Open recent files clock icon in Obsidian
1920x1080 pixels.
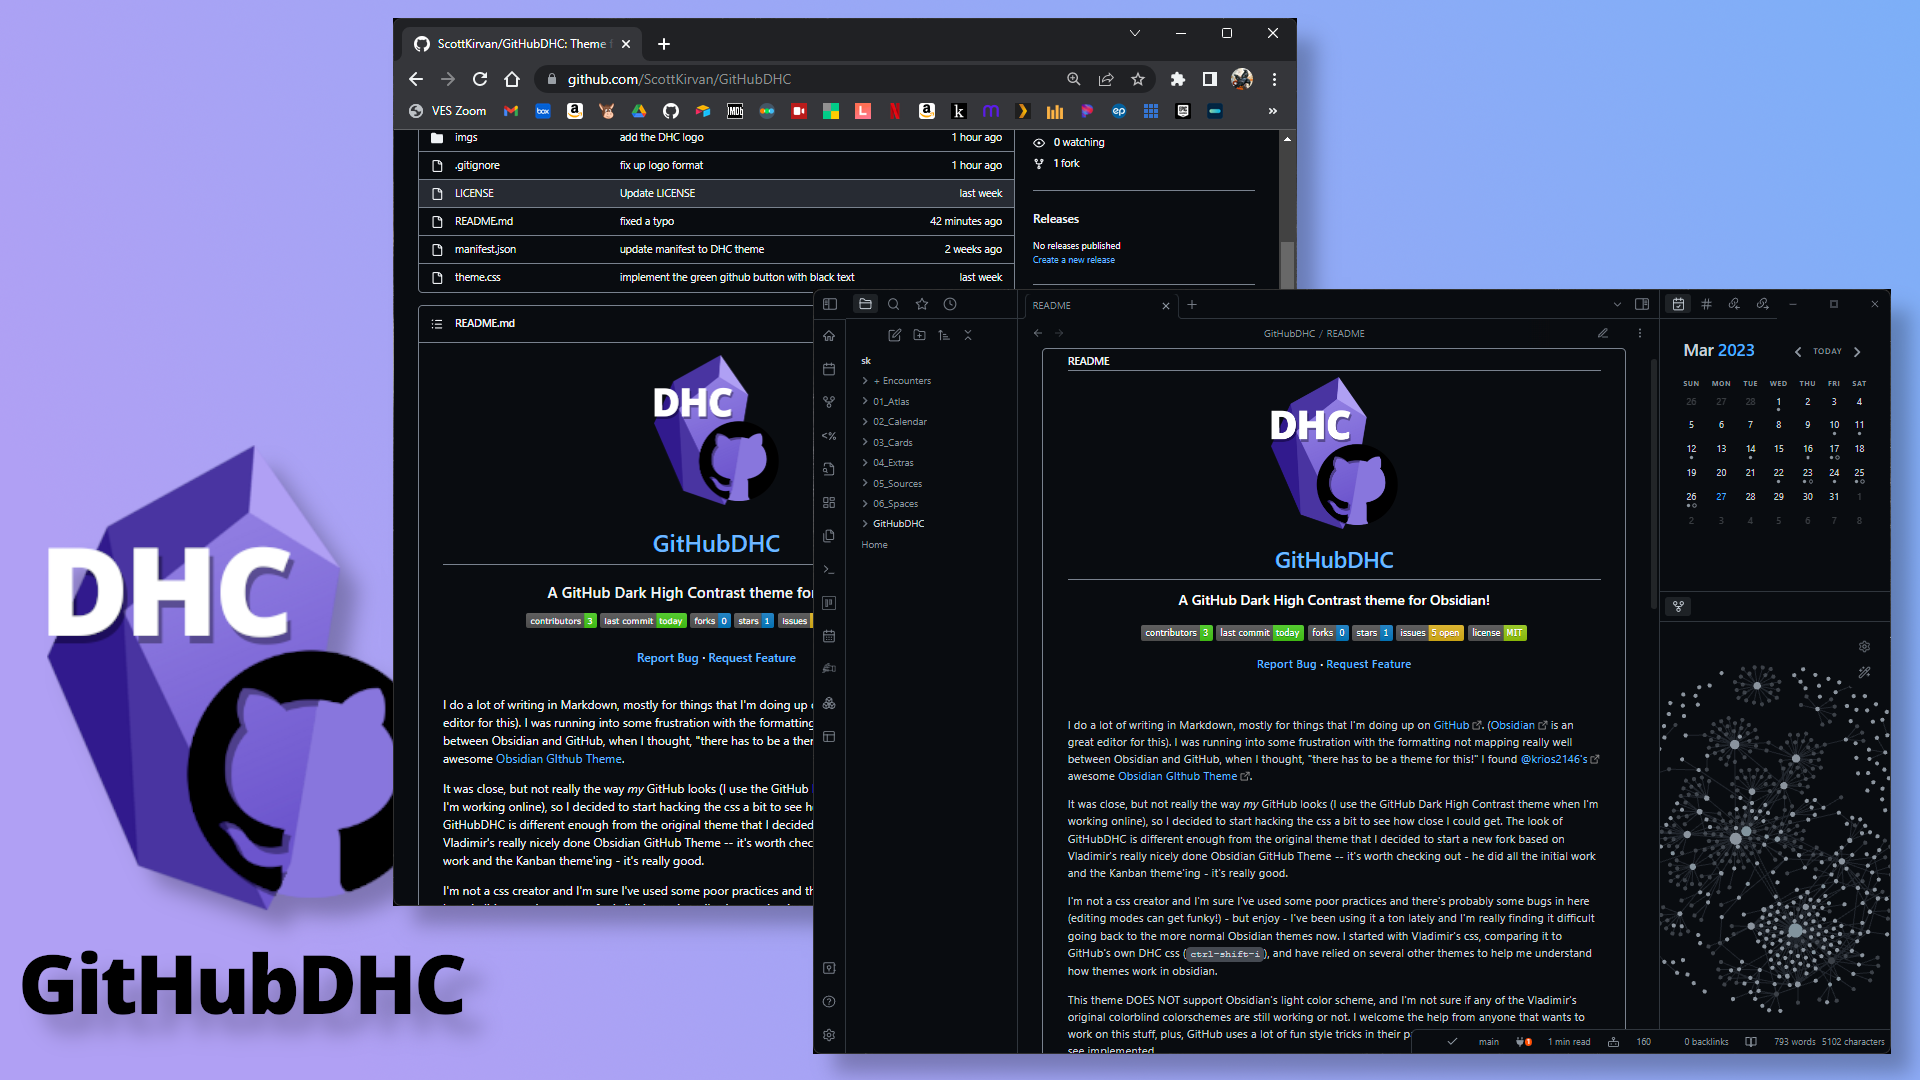(x=950, y=304)
